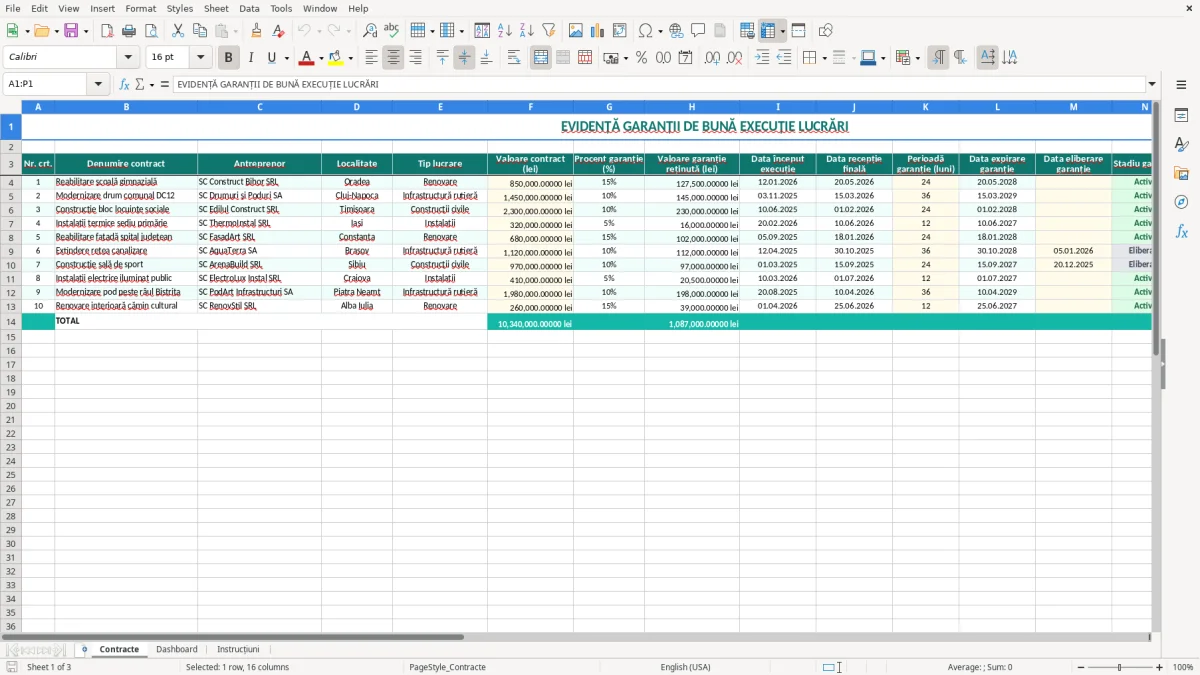Click zoom percentage 100% in status bar
1200x675 pixels.
coord(1183,667)
